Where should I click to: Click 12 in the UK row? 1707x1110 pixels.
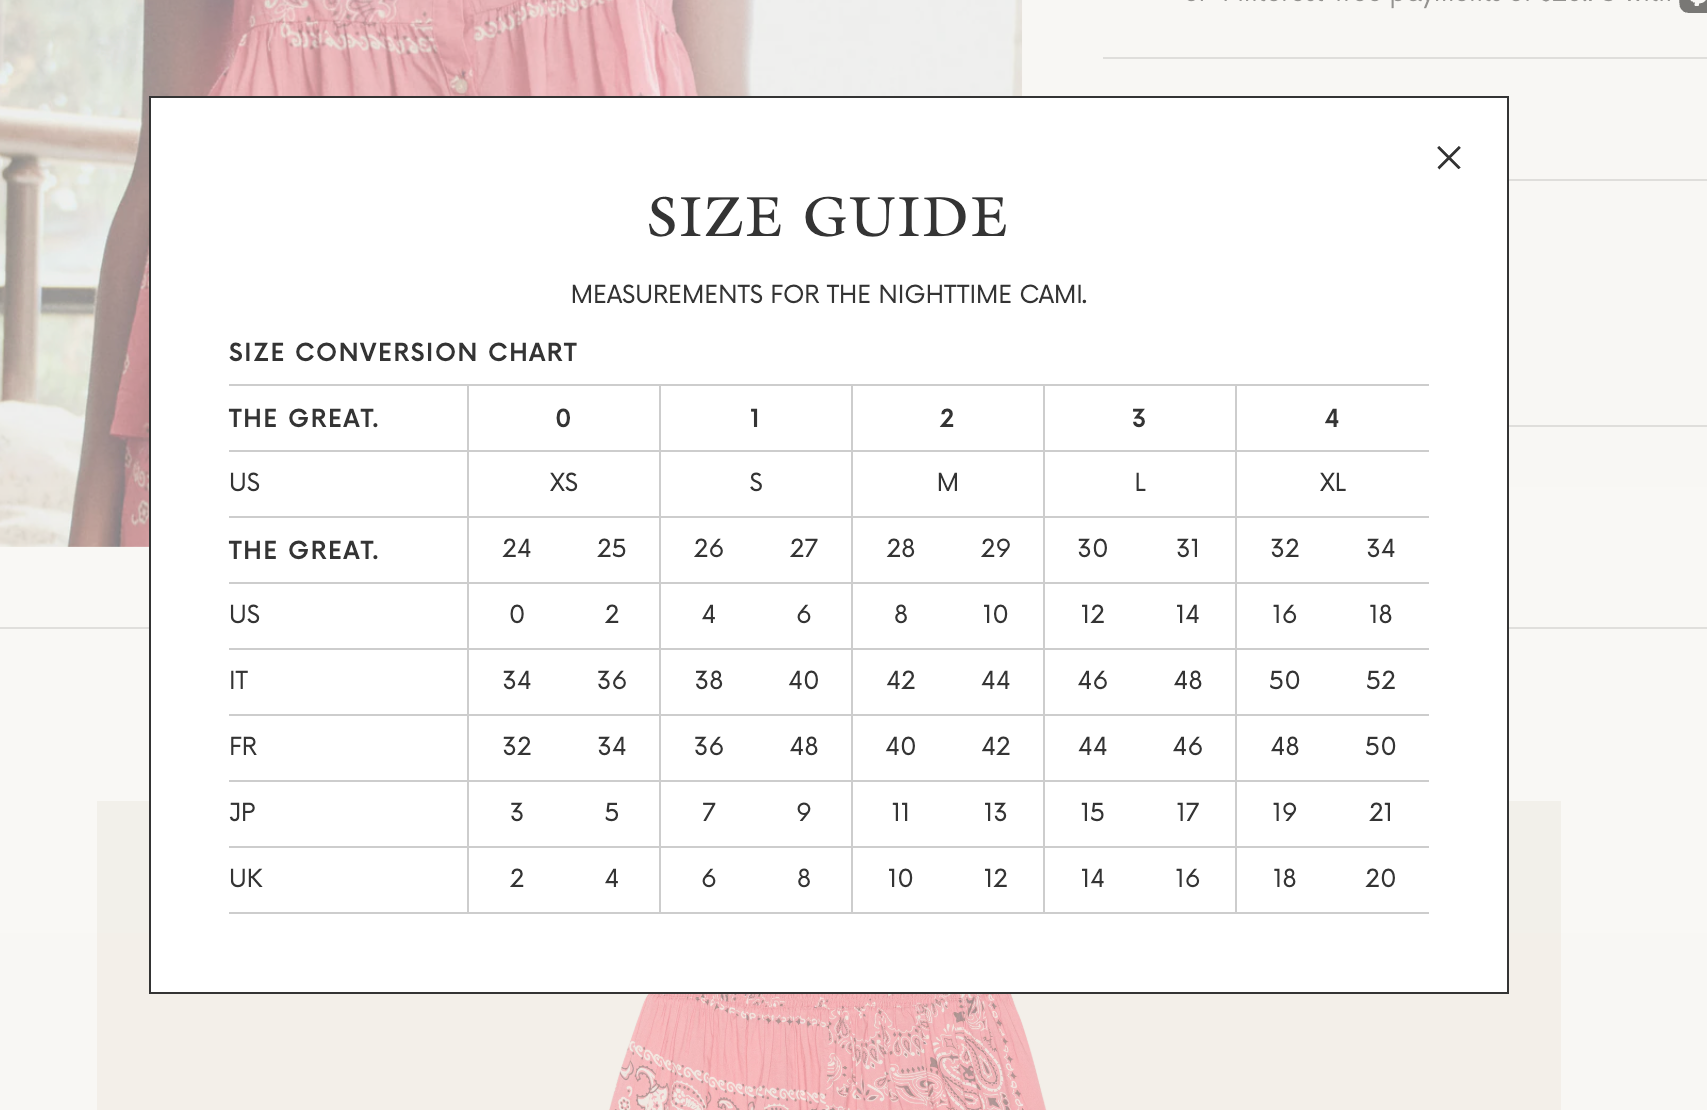coord(995,878)
